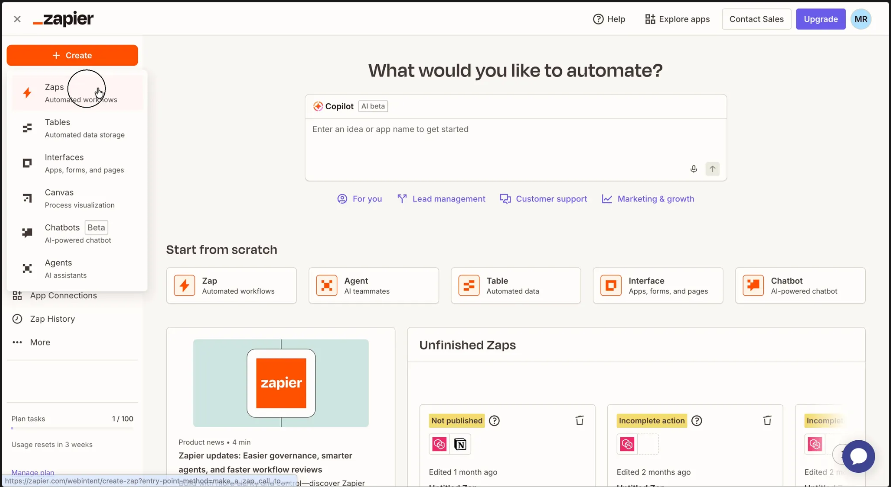
Task: Switch to Lead management suggestions
Action: point(441,199)
